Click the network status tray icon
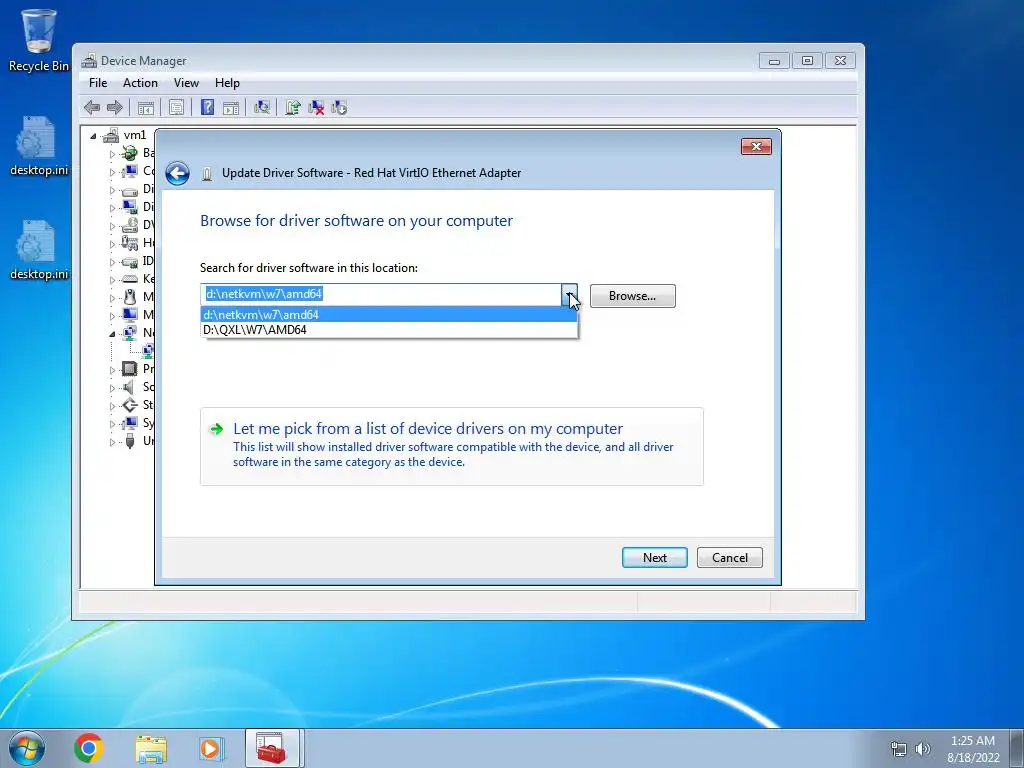1024x768 pixels. coord(899,749)
